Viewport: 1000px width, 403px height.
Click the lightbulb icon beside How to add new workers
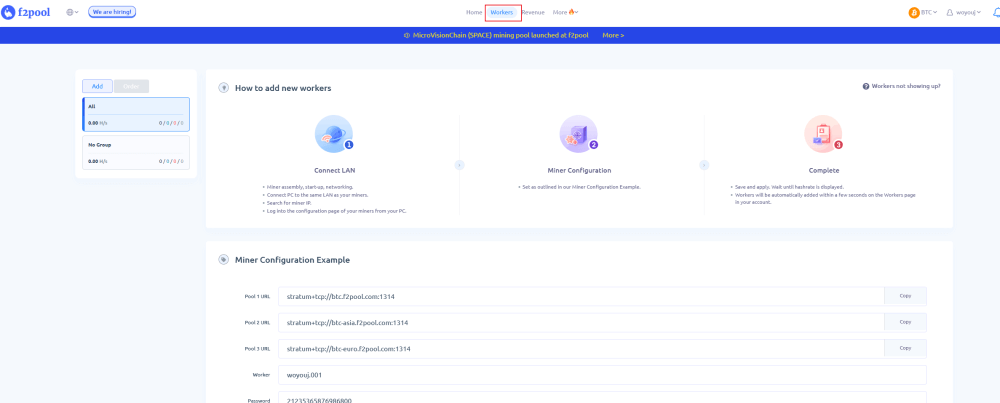tap(223, 88)
